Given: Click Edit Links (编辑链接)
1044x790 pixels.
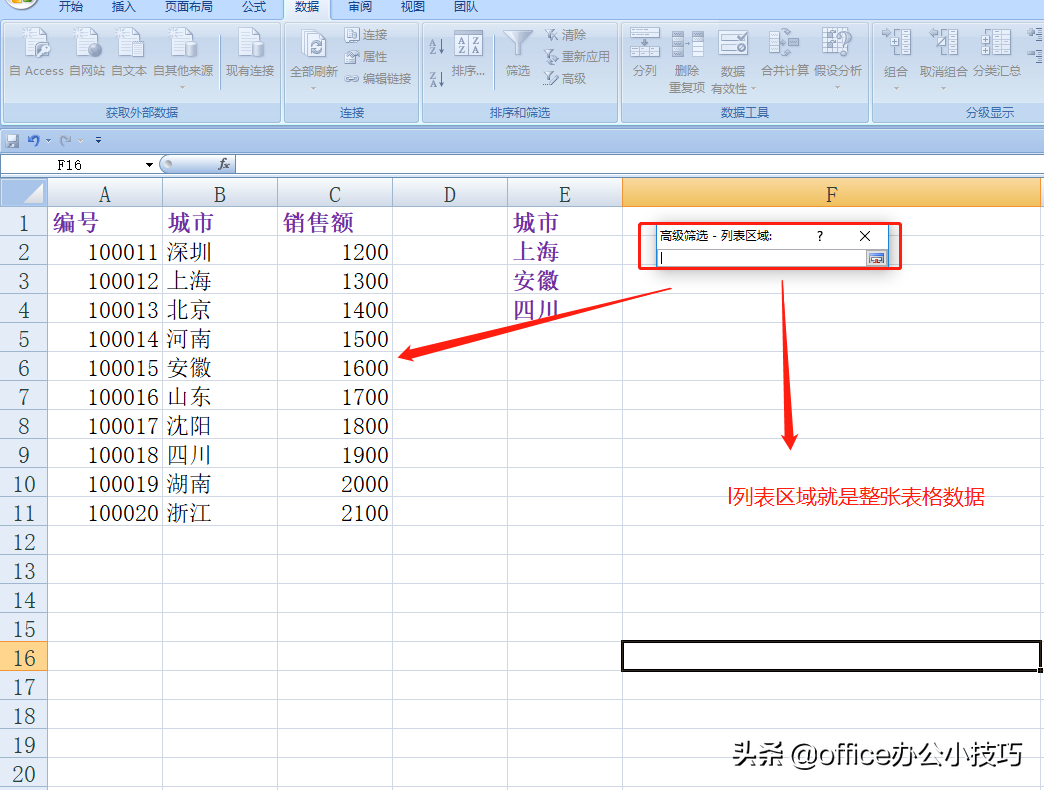Looking at the screenshot, I should (x=378, y=79).
